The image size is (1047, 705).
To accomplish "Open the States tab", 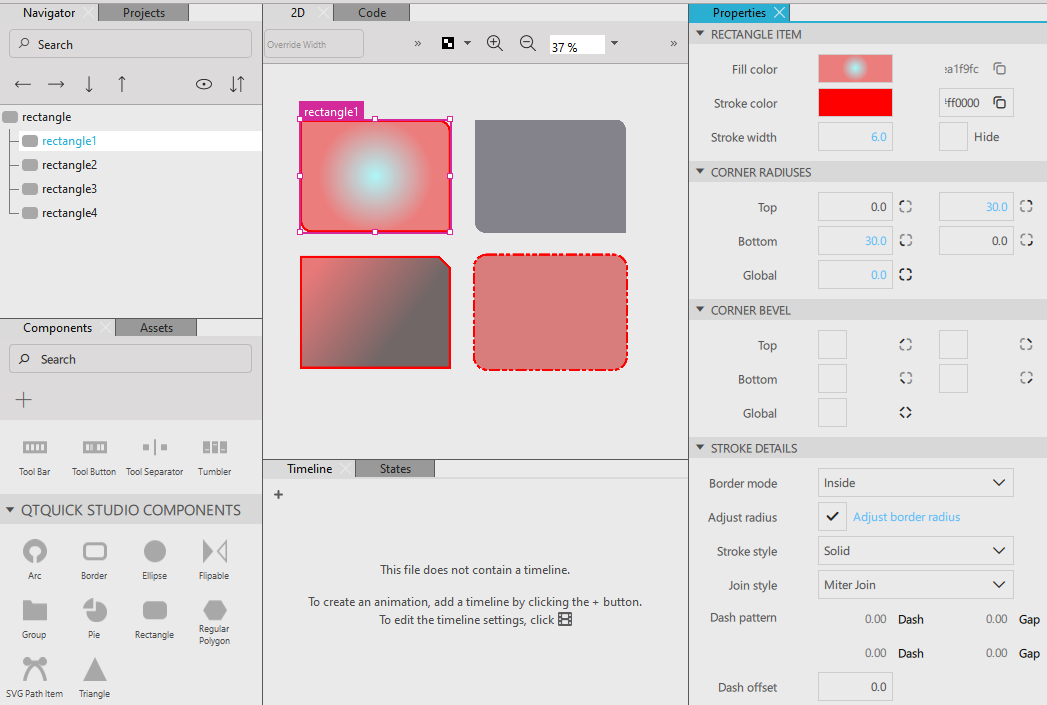I will click(395, 469).
